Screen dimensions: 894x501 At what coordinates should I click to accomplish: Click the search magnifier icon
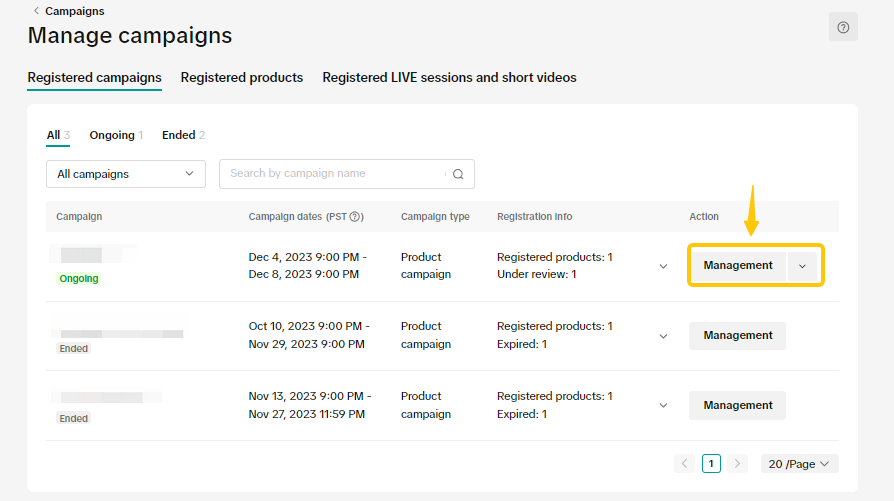pos(458,174)
